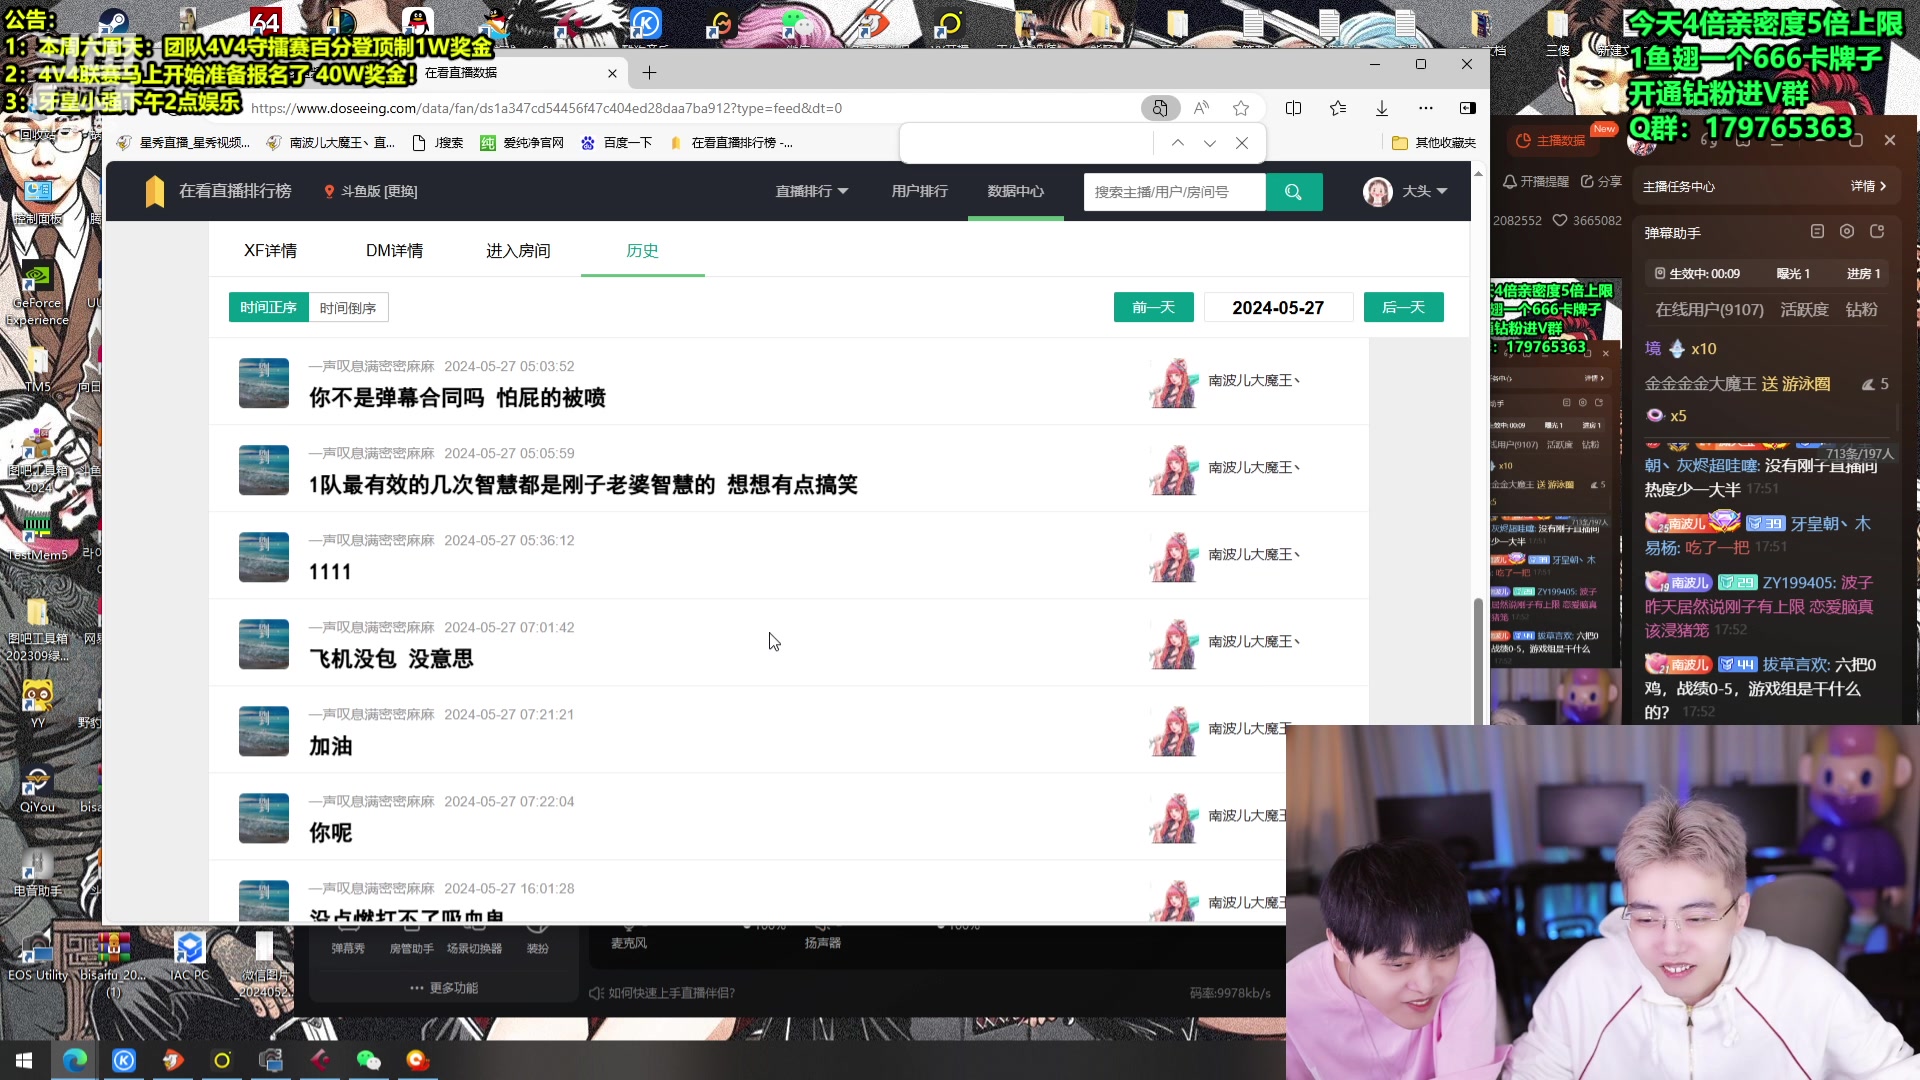Open danmu assistant settings gear icon
Image resolution: width=1920 pixels, height=1080 pixels.
click(x=1847, y=232)
